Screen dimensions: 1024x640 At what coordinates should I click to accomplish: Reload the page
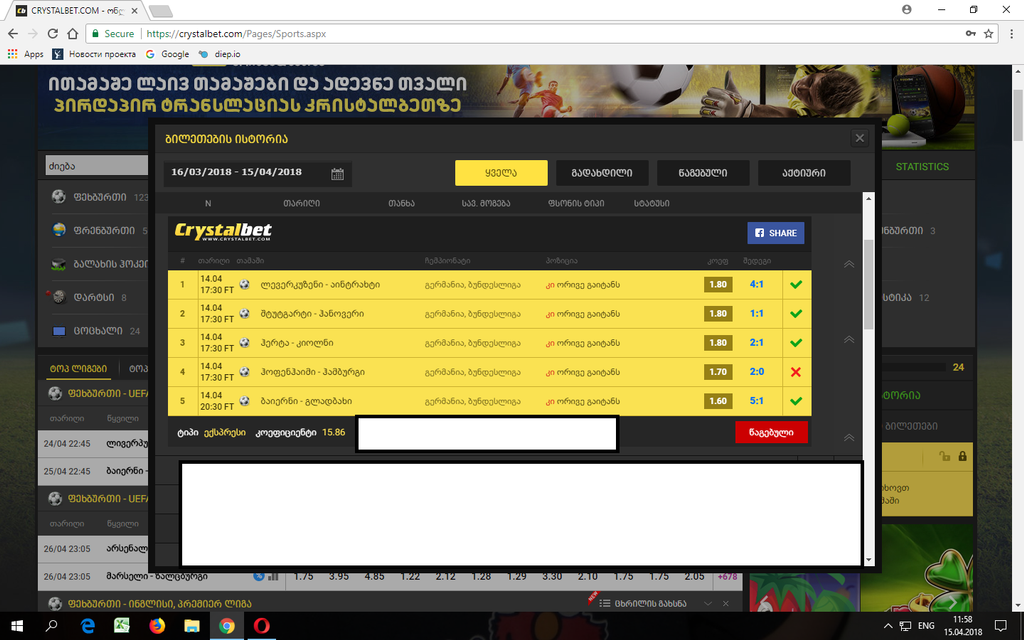coord(52,33)
